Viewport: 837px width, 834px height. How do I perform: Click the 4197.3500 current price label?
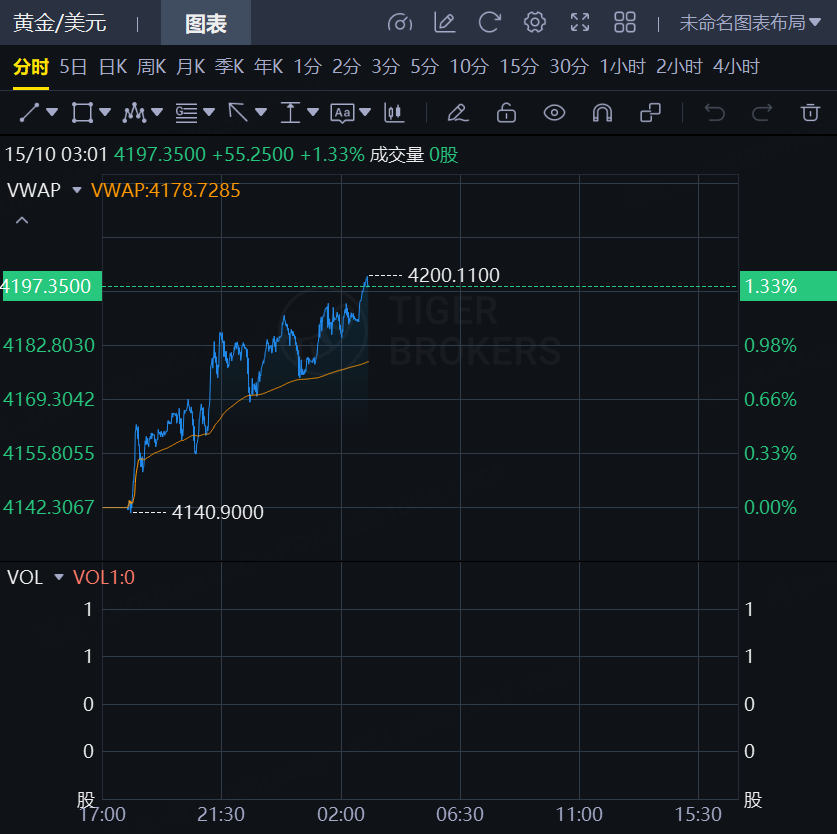pos(48,287)
